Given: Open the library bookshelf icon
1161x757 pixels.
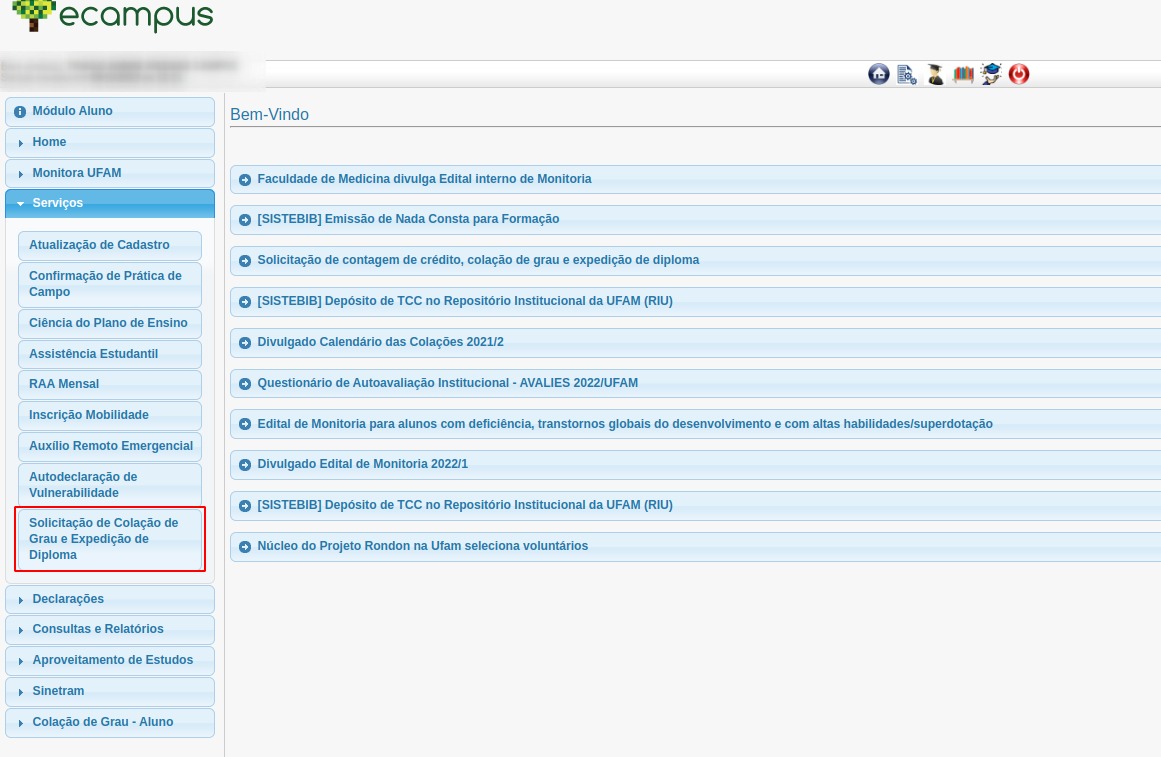Looking at the screenshot, I should (963, 74).
